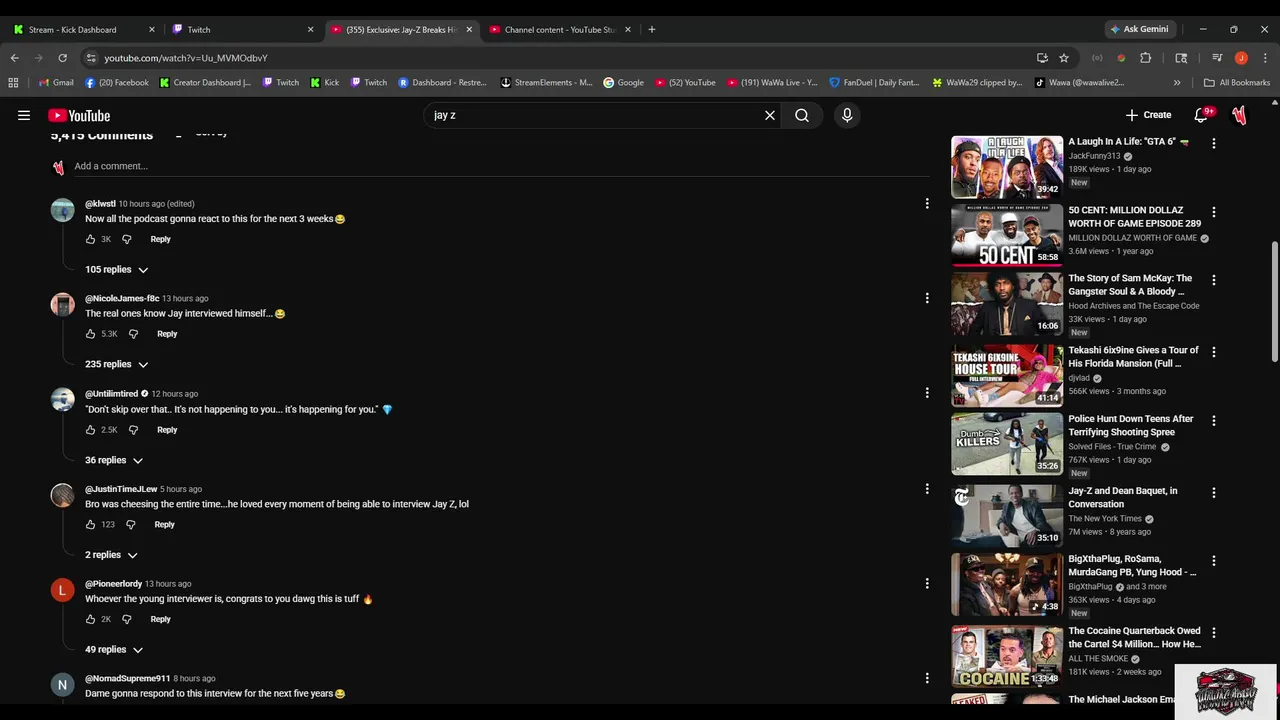Close the Jay-Z Exclusive tab

469,30
